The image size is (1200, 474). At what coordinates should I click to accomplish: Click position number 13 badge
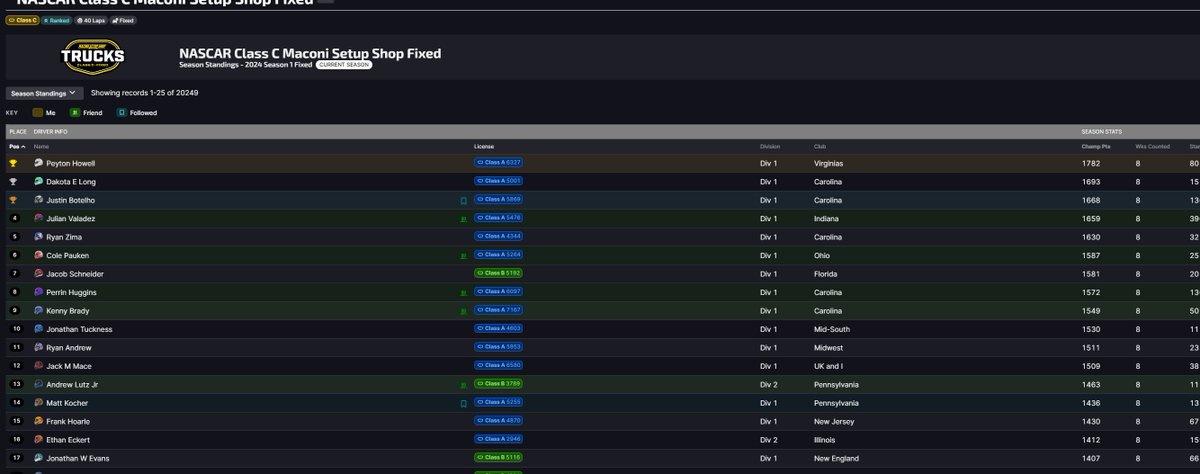pos(15,384)
